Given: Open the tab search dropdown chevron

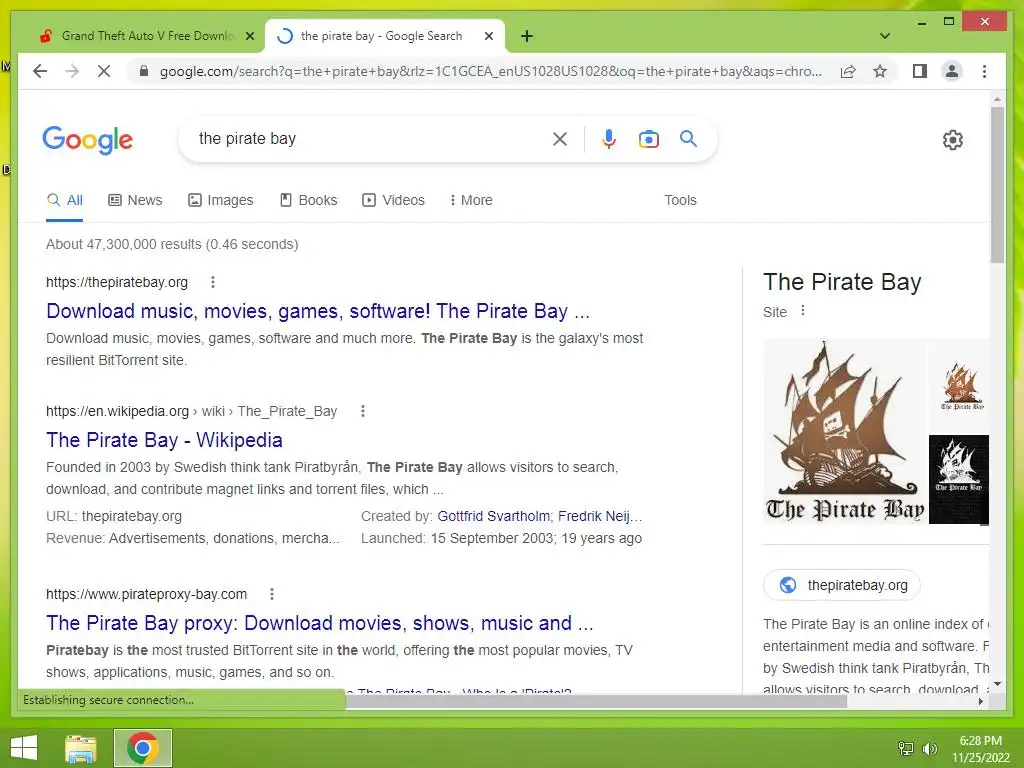Looking at the screenshot, I should pyautogui.click(x=885, y=36).
